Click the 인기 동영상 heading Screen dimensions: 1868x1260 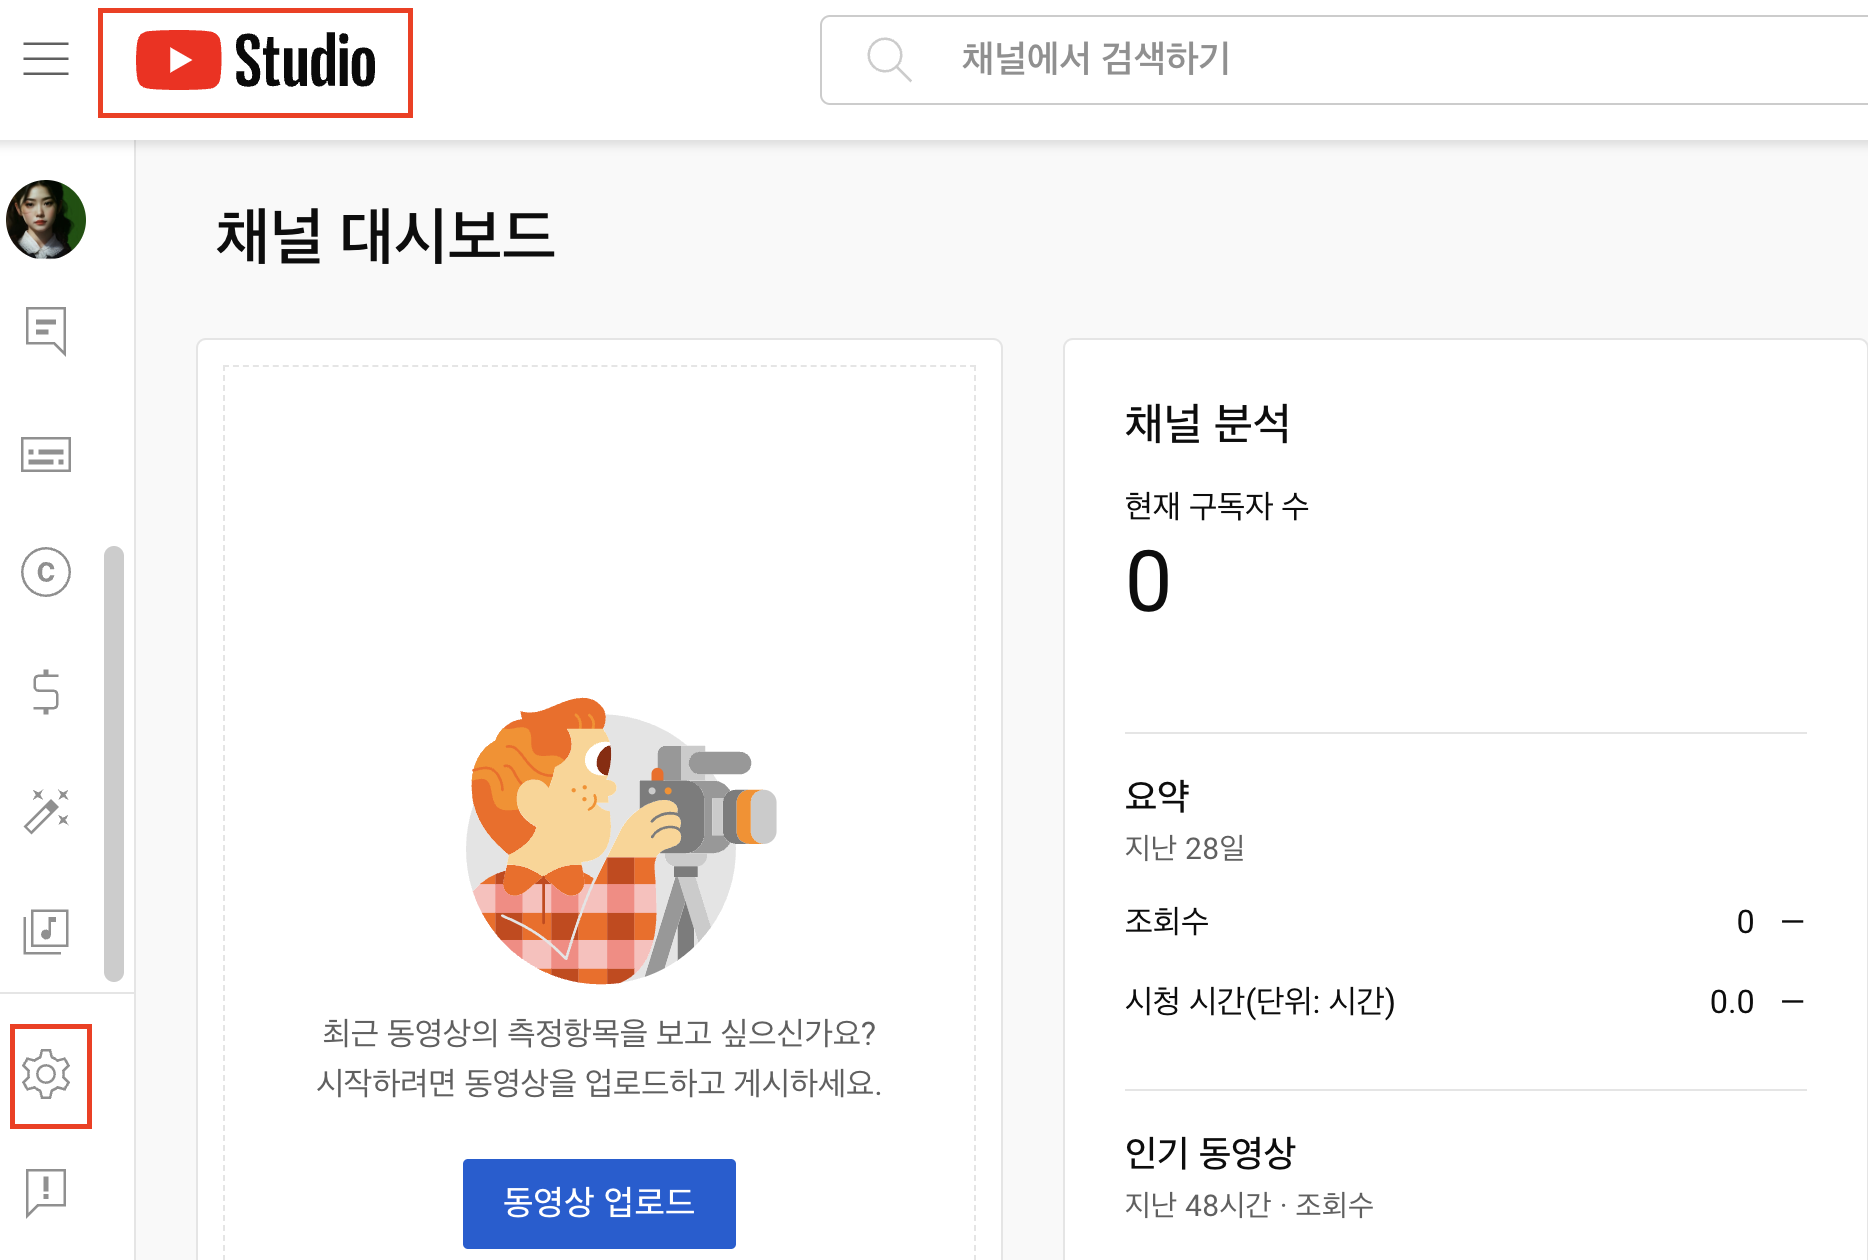coord(1209,1153)
